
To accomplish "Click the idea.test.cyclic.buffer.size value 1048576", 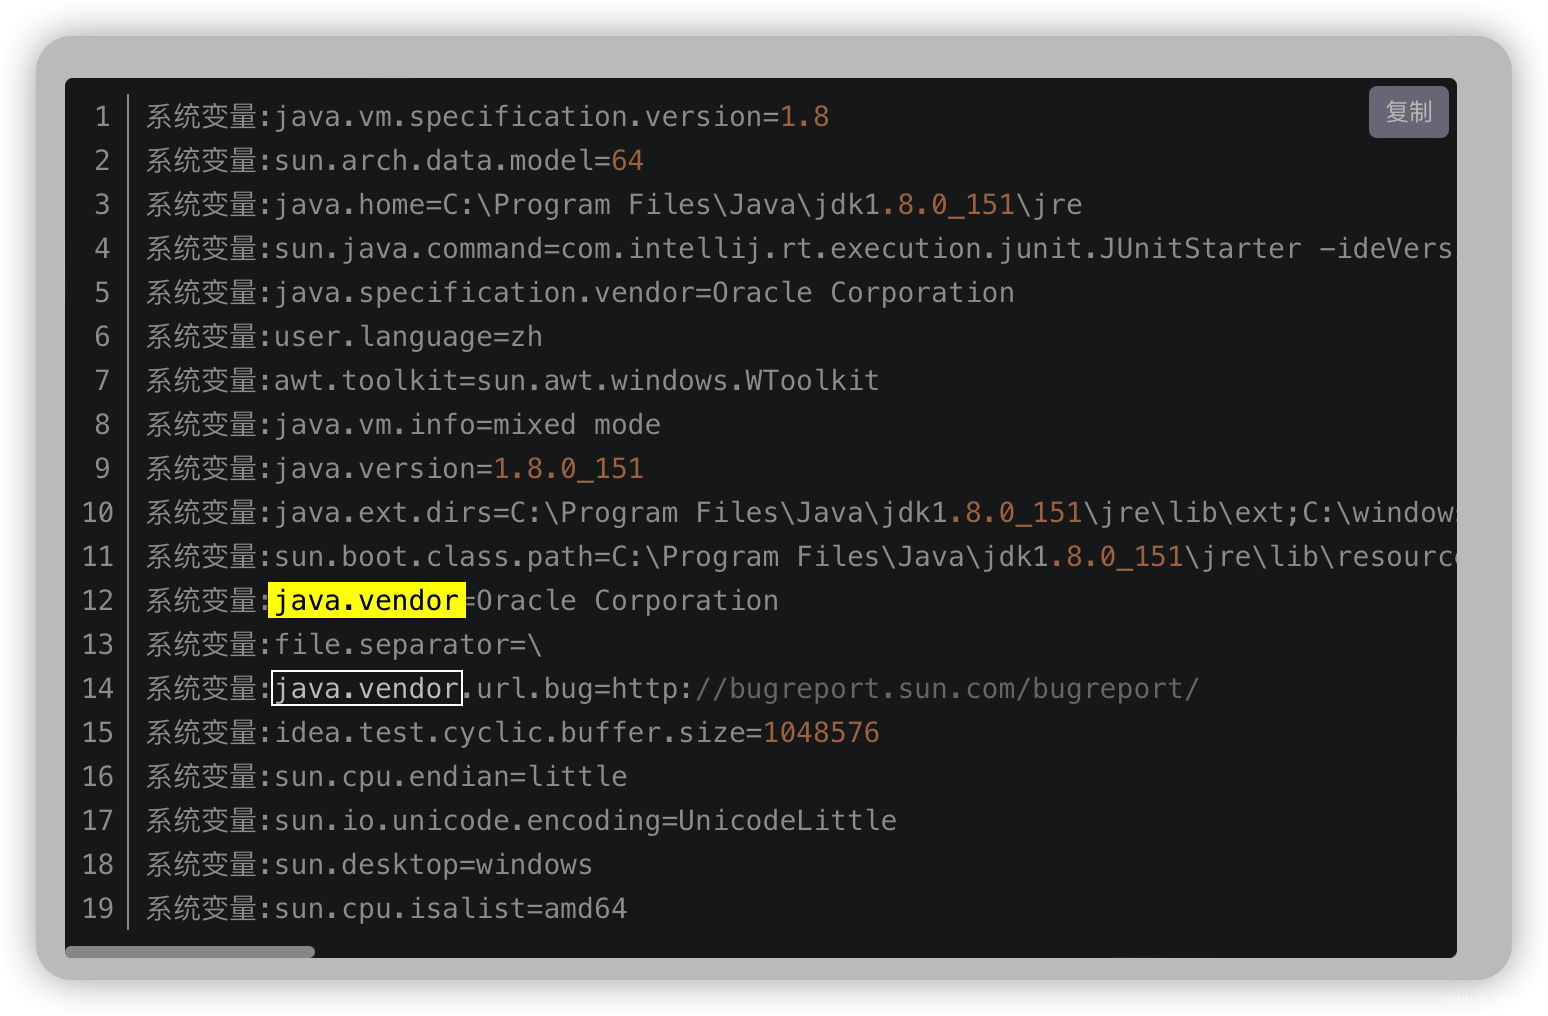I will coord(821,732).
